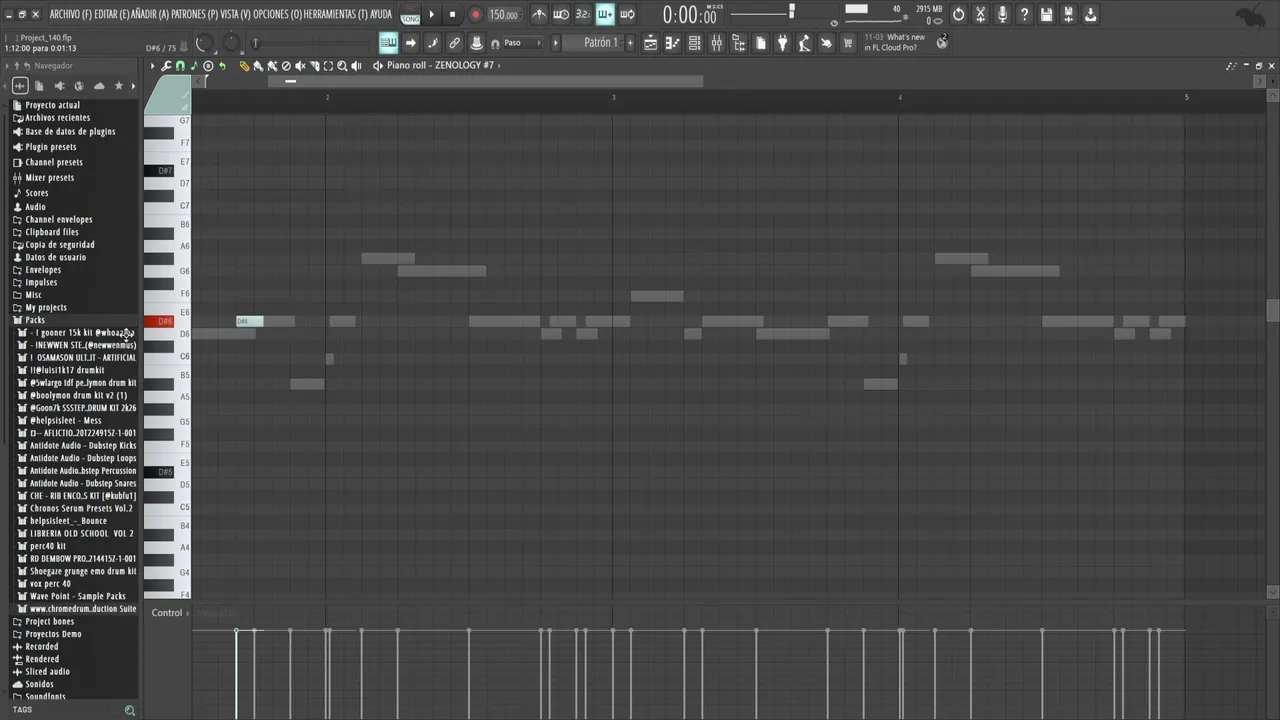Open the Mixer window icon

coord(717,43)
